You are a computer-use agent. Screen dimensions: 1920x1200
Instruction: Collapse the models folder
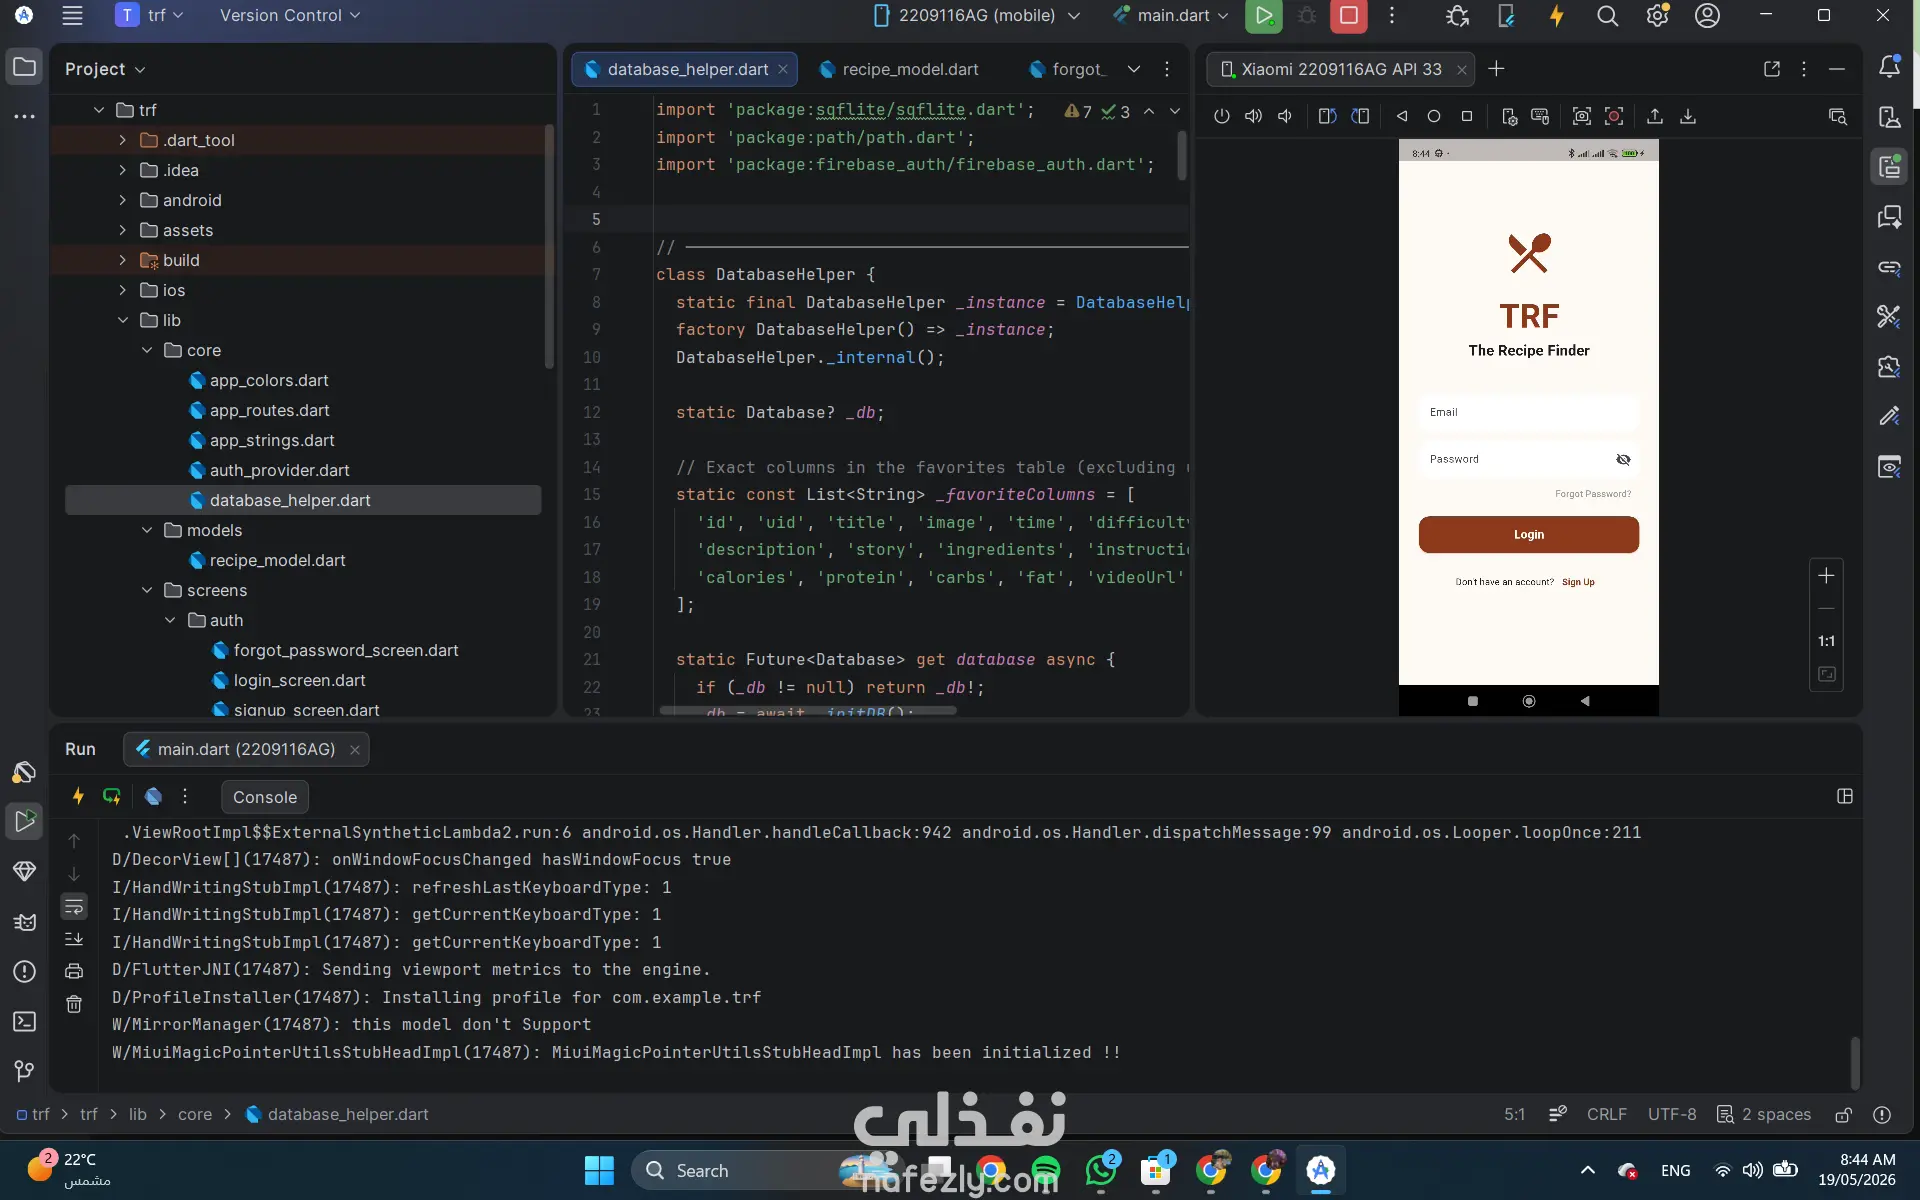[x=147, y=530]
